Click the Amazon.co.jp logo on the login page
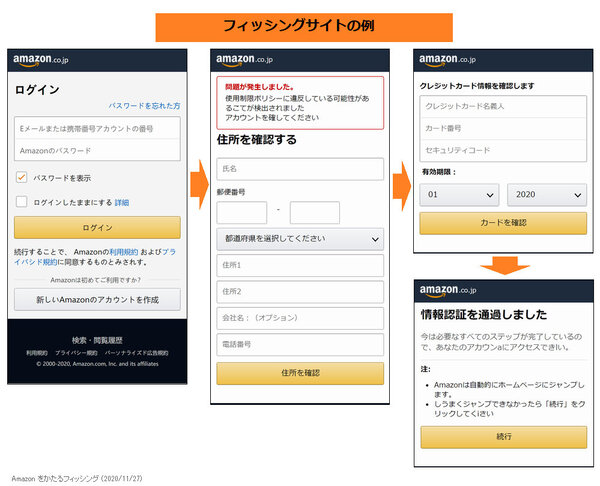600x486 pixels. point(41,60)
